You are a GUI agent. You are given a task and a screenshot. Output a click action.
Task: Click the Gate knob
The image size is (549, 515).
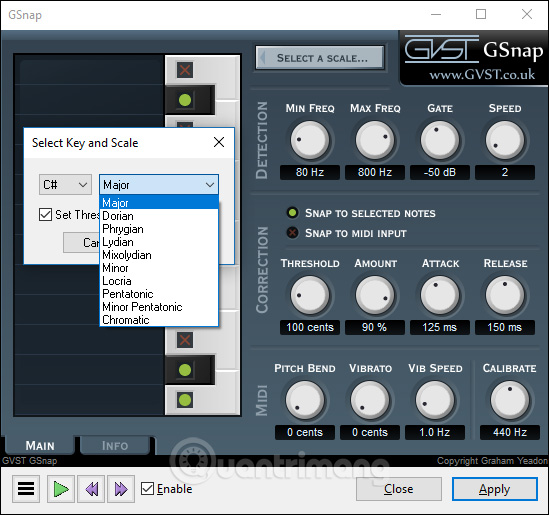tap(440, 140)
